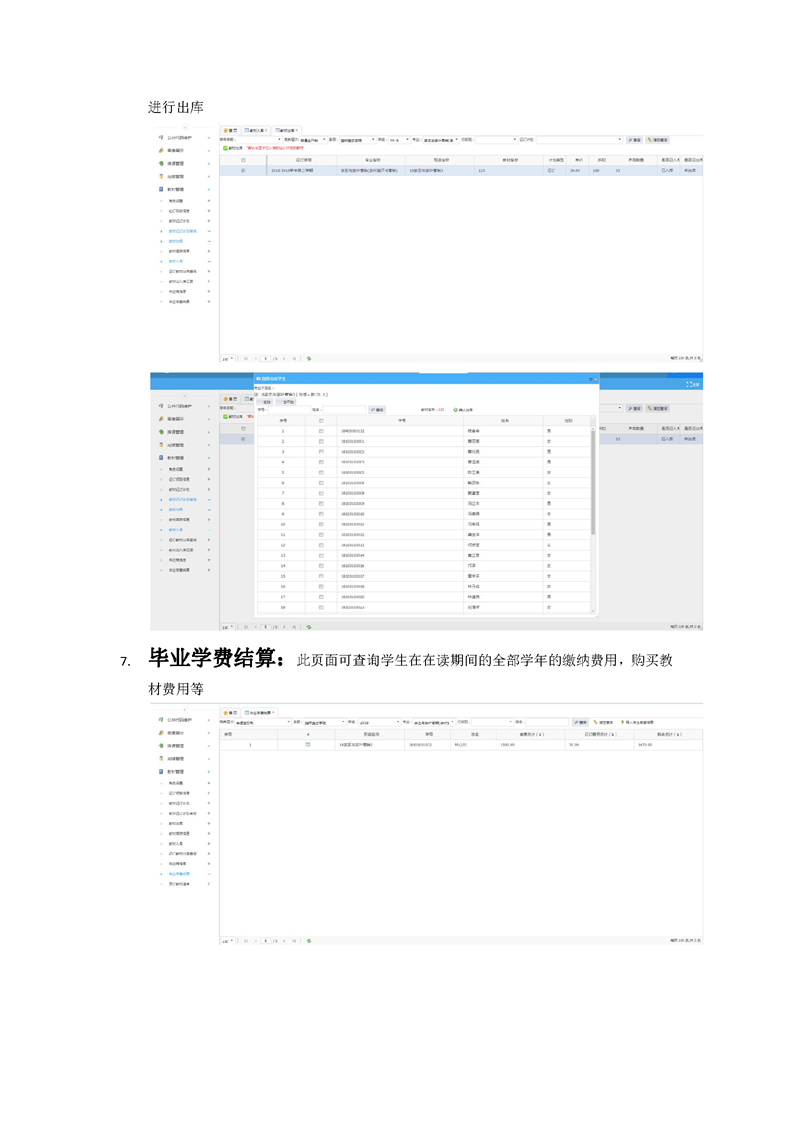Click the 学号 search field in the student dialog

(290, 409)
